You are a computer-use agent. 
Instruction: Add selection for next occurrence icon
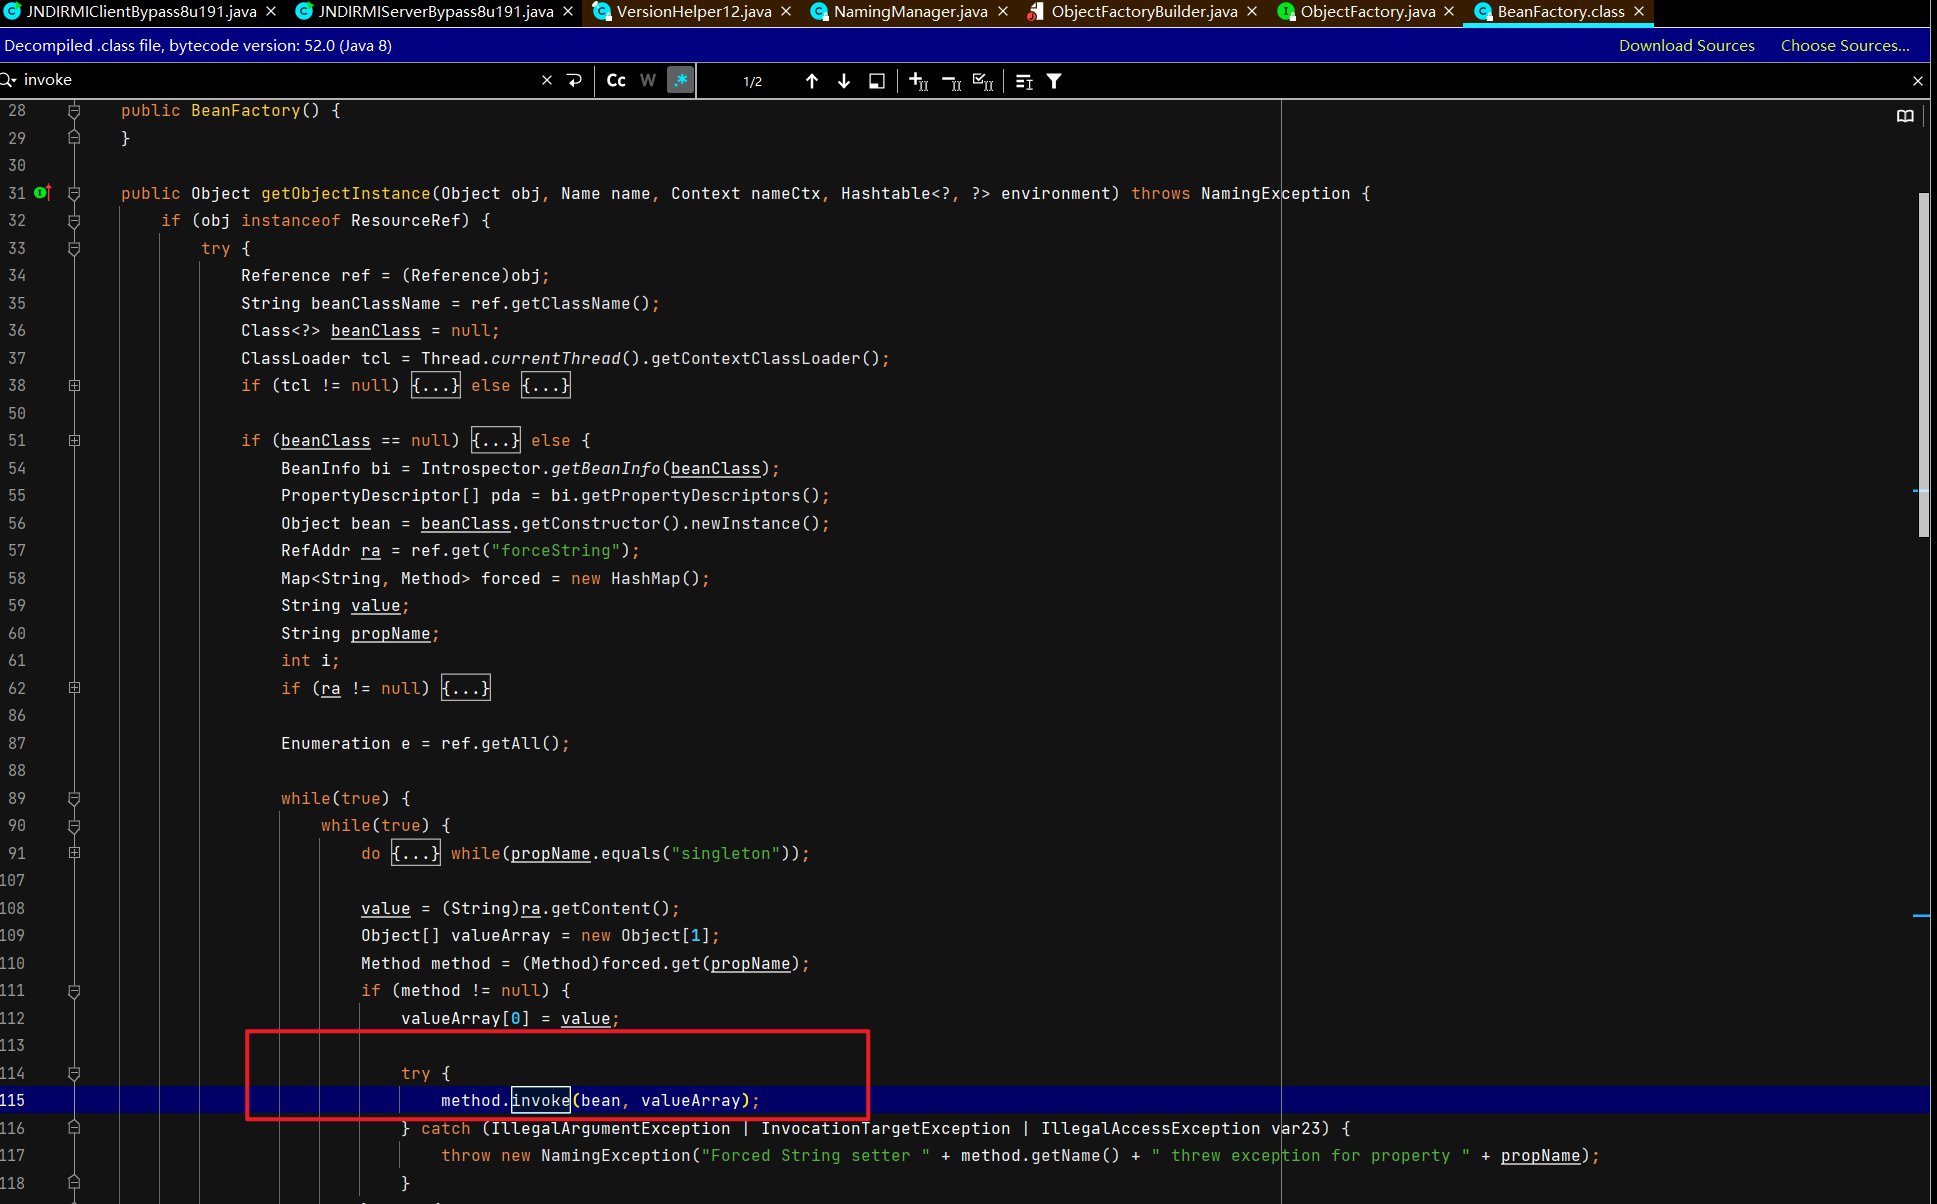click(x=918, y=81)
